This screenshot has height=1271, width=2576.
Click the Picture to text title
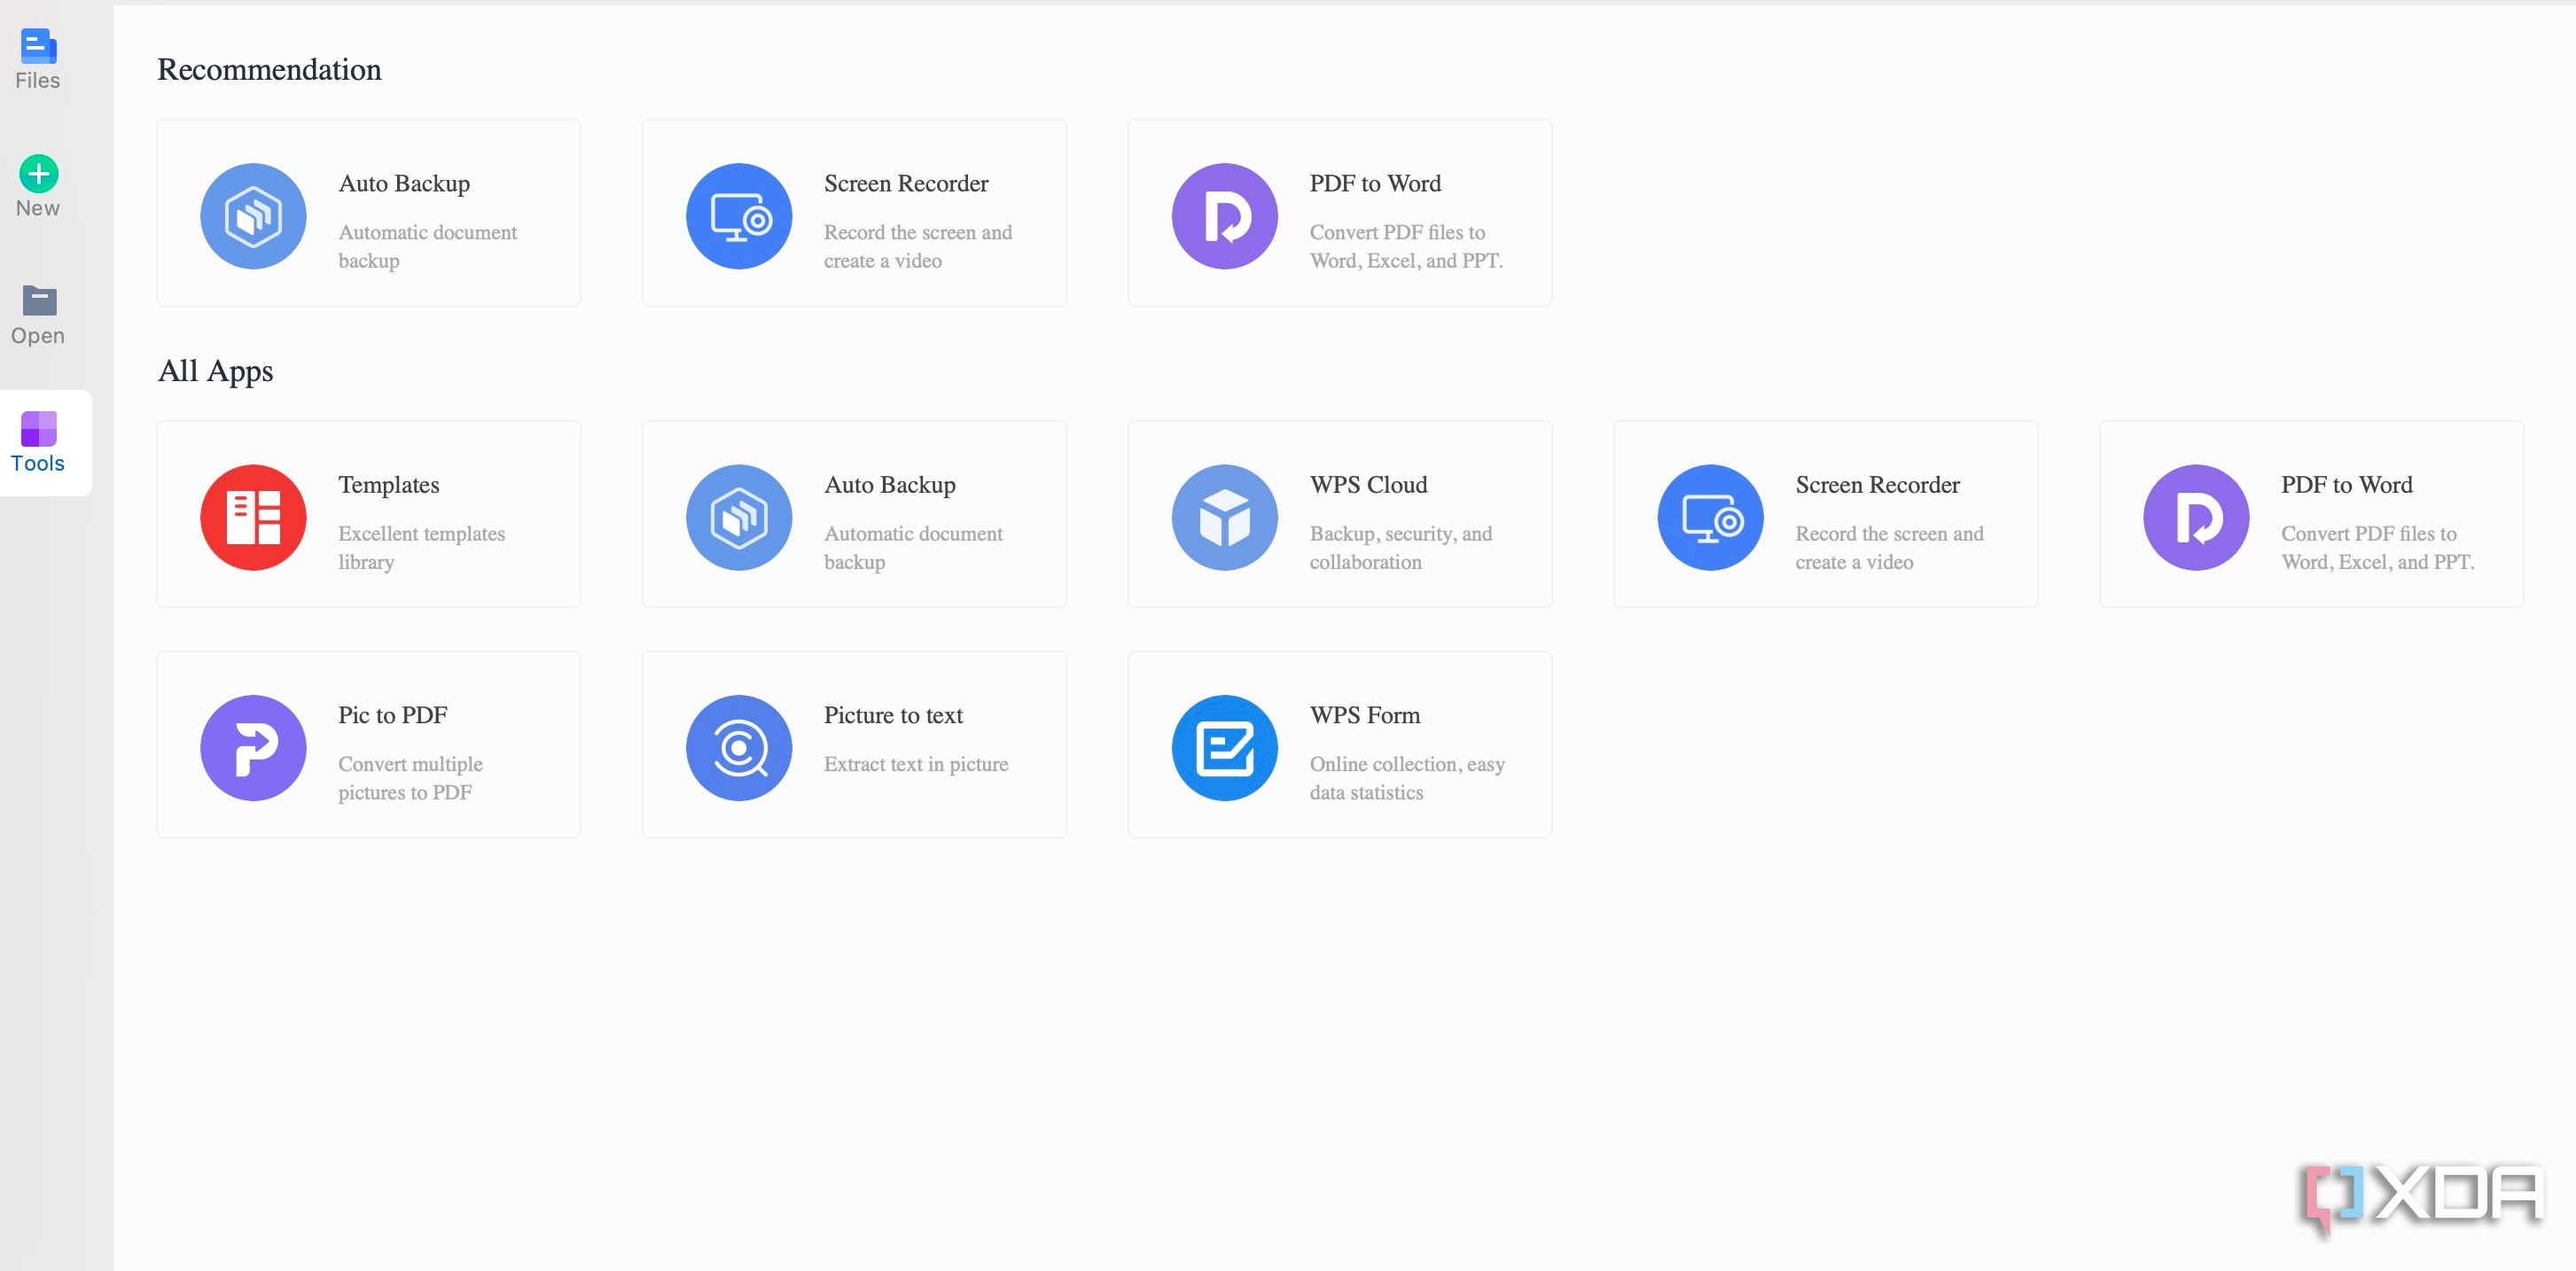coord(893,715)
